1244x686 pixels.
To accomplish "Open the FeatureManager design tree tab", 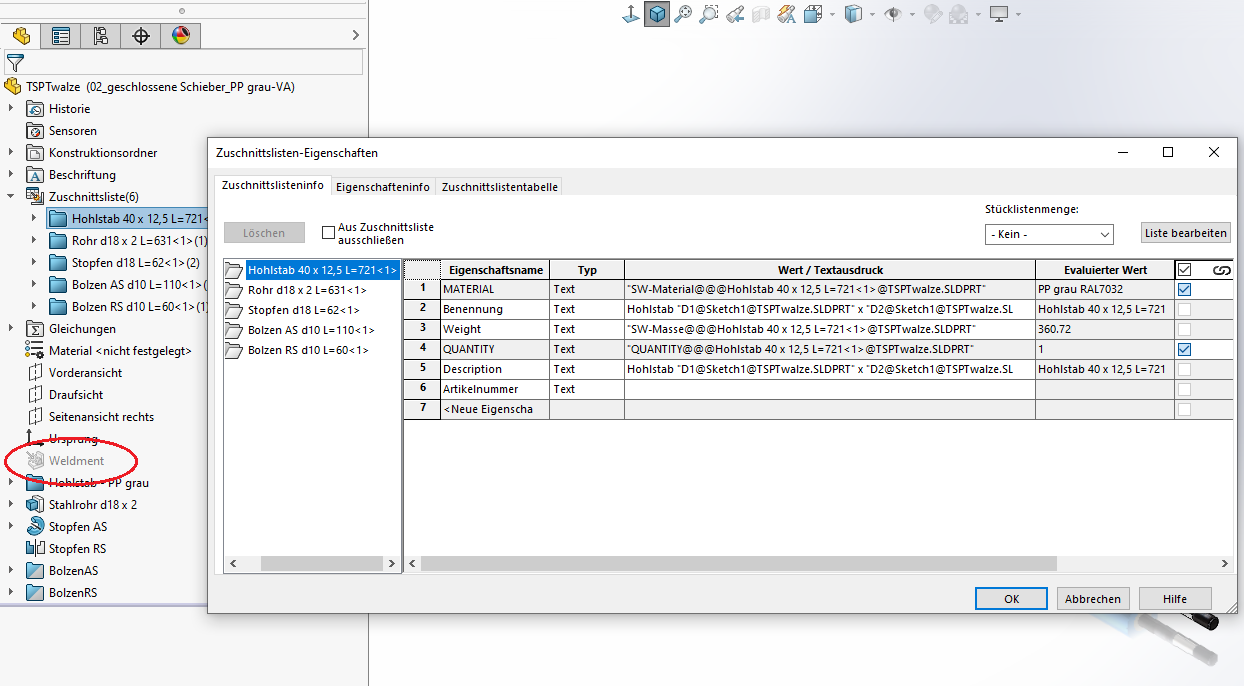I will pyautogui.click(x=20, y=36).
